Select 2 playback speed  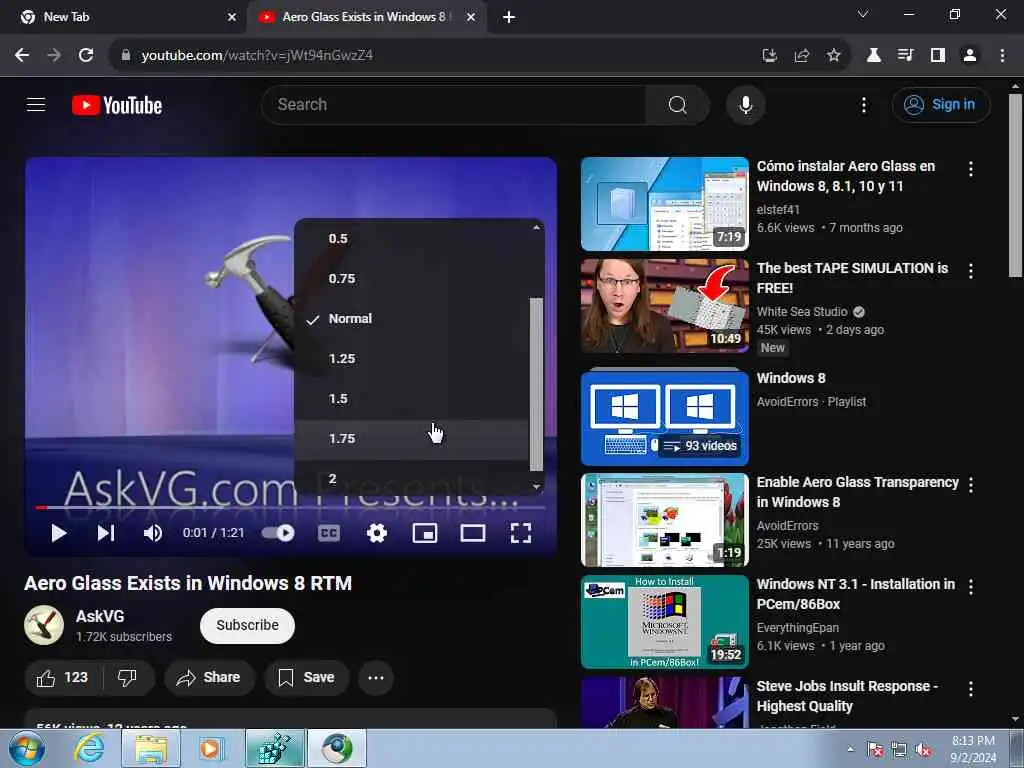411,479
